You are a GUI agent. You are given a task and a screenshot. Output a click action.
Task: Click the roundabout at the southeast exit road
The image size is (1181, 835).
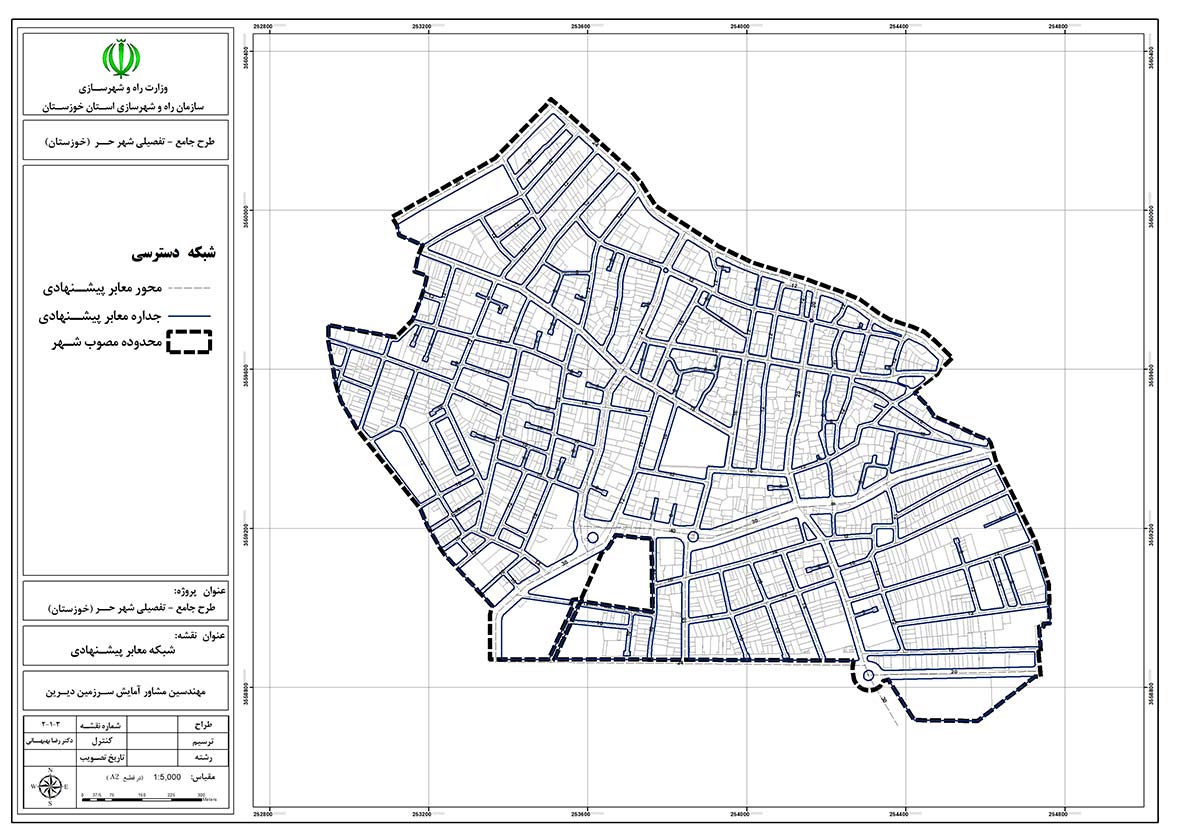[868, 675]
